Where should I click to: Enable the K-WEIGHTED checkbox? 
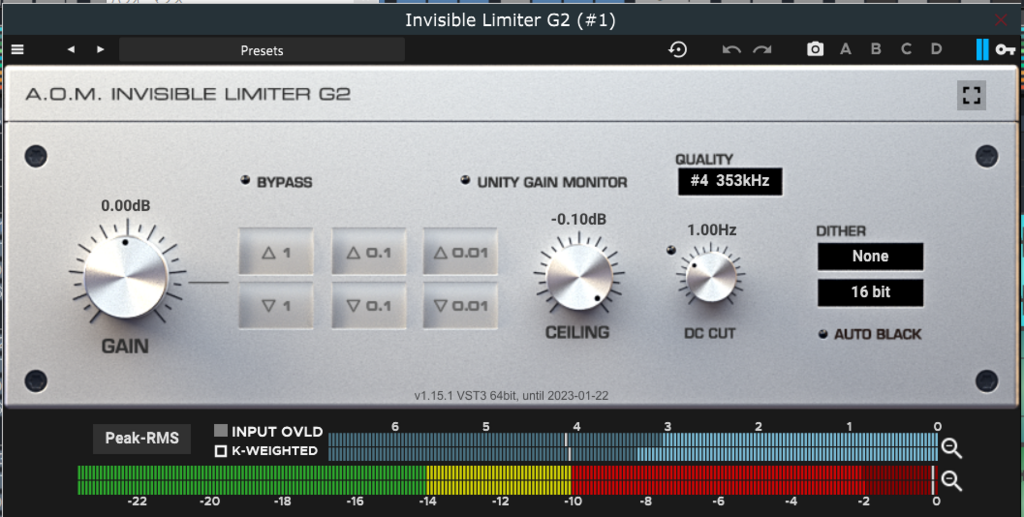tap(221, 451)
